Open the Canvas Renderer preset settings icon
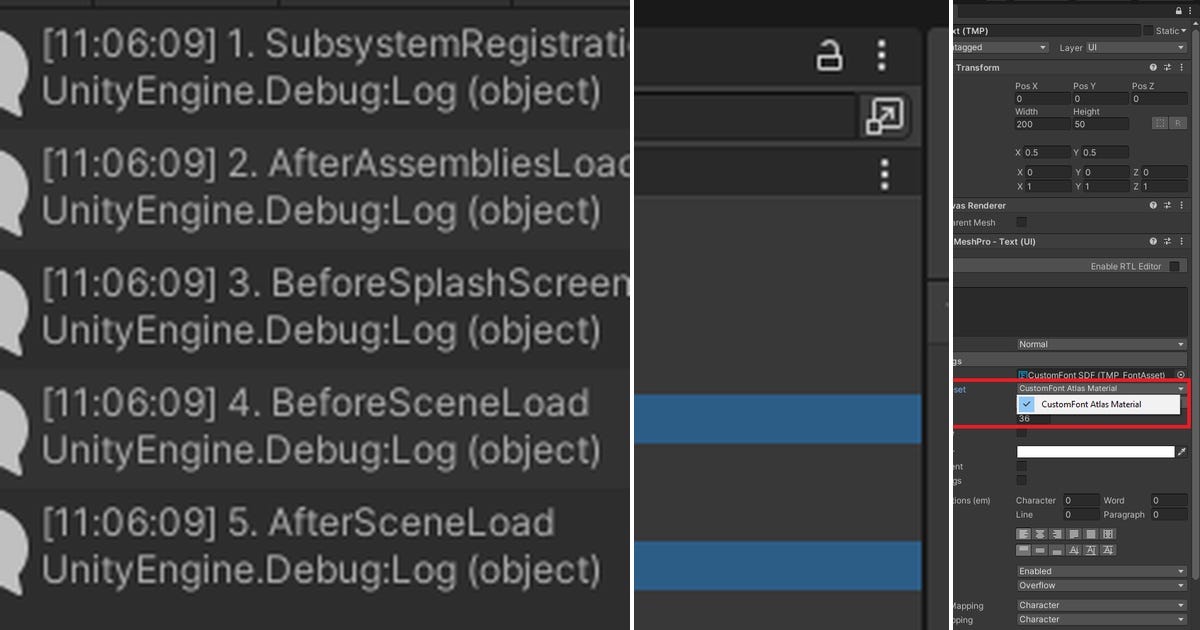 click(1167, 205)
